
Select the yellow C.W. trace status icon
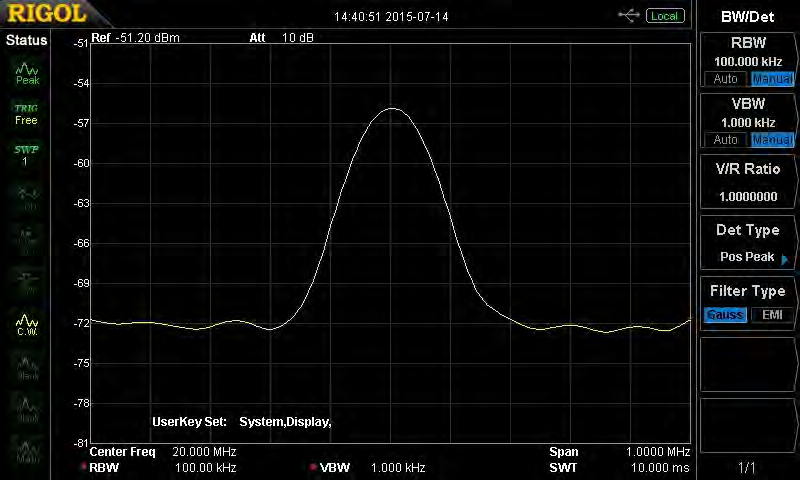pos(27,325)
